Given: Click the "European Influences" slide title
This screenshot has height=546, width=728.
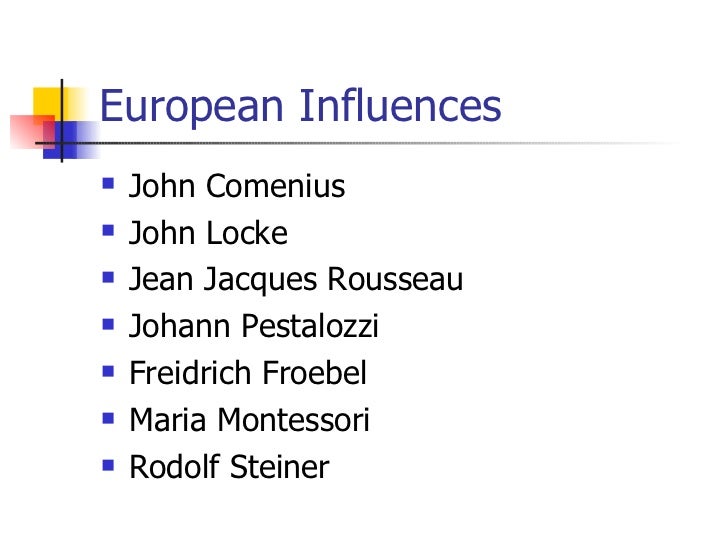Looking at the screenshot, I should (x=300, y=106).
